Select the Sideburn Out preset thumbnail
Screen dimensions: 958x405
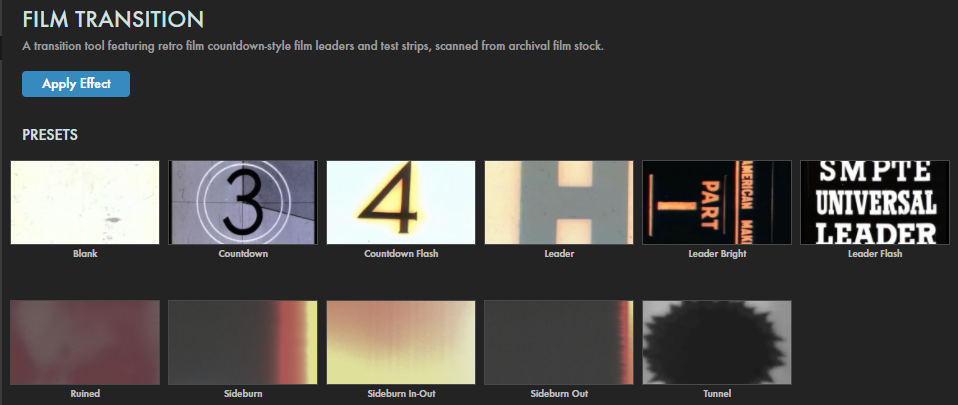[559, 342]
